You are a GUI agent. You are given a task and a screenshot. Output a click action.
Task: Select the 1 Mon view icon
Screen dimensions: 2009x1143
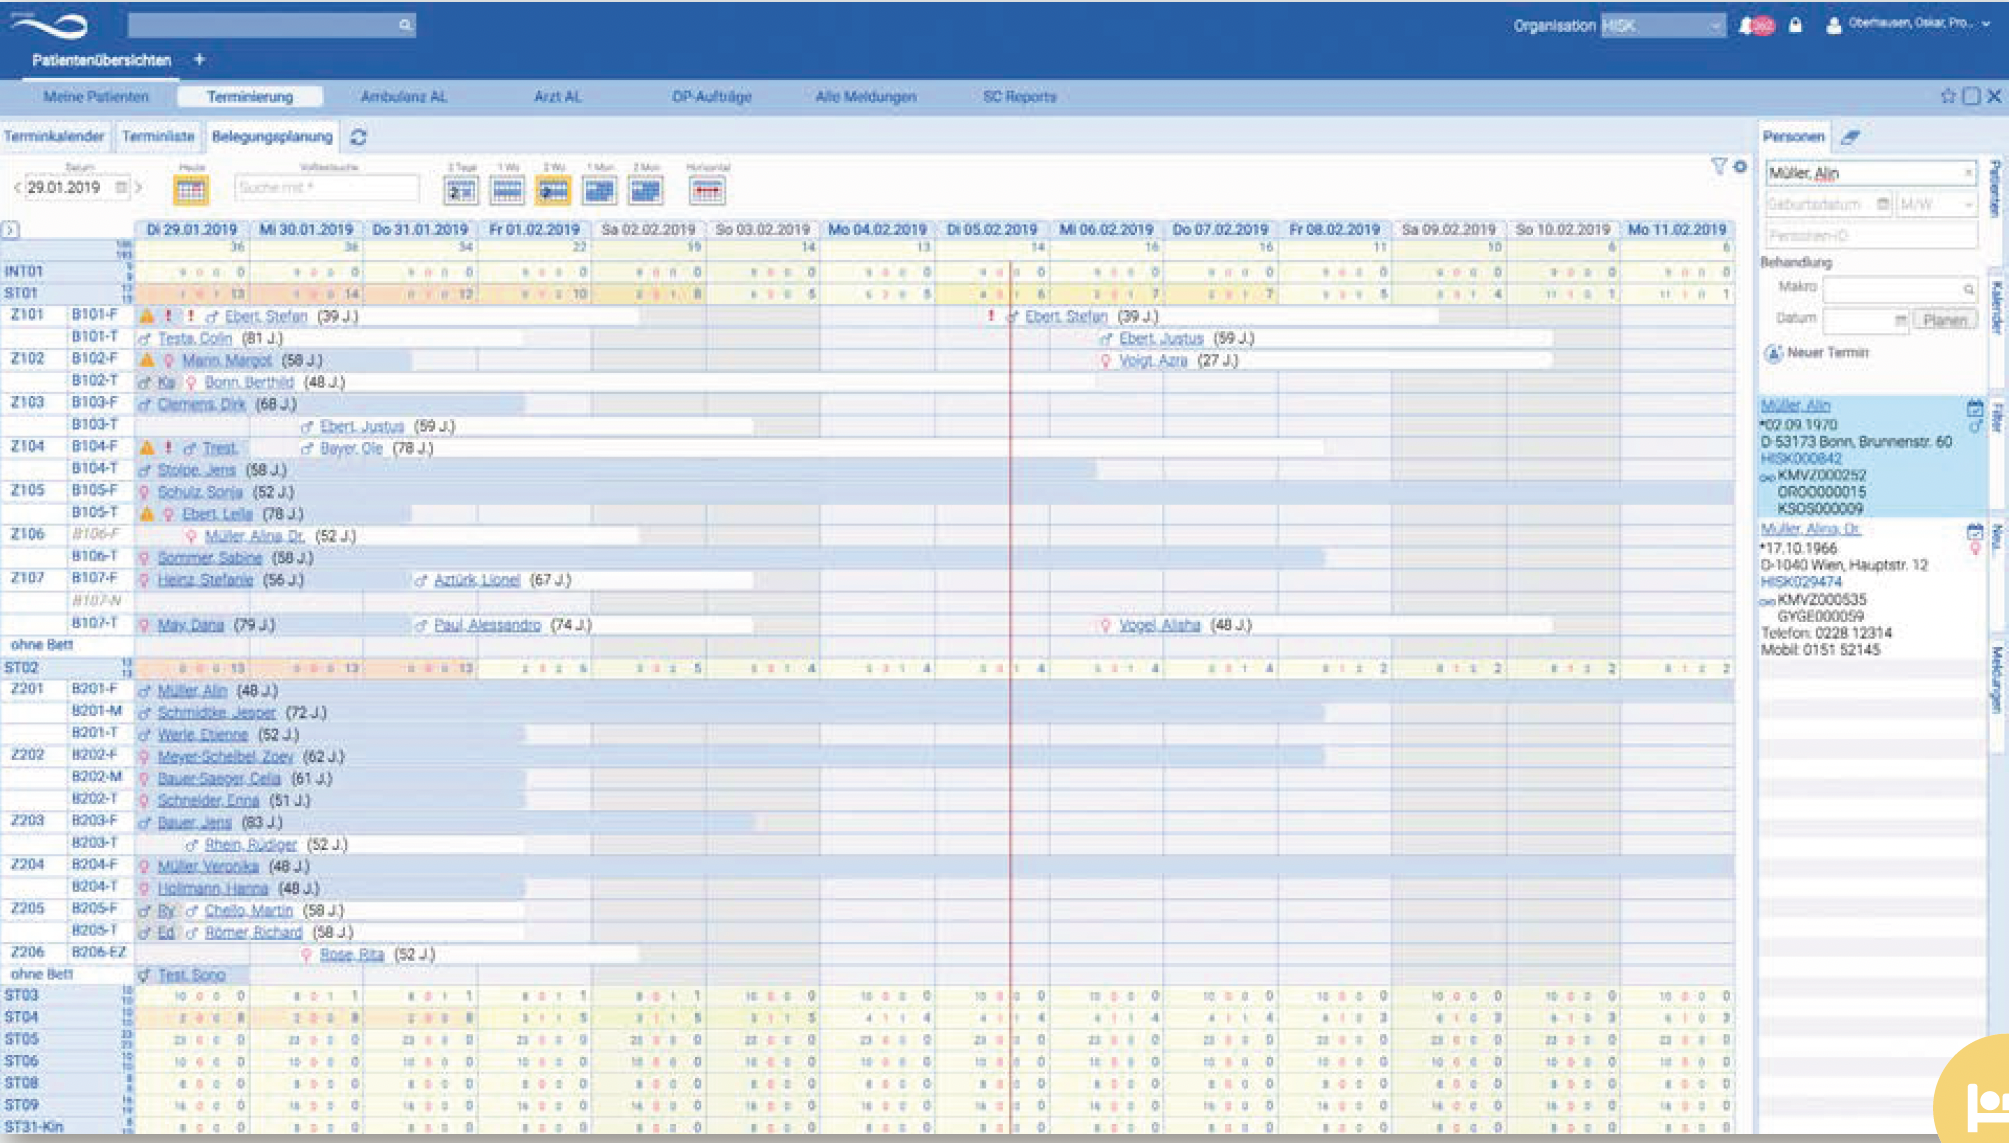coord(600,189)
